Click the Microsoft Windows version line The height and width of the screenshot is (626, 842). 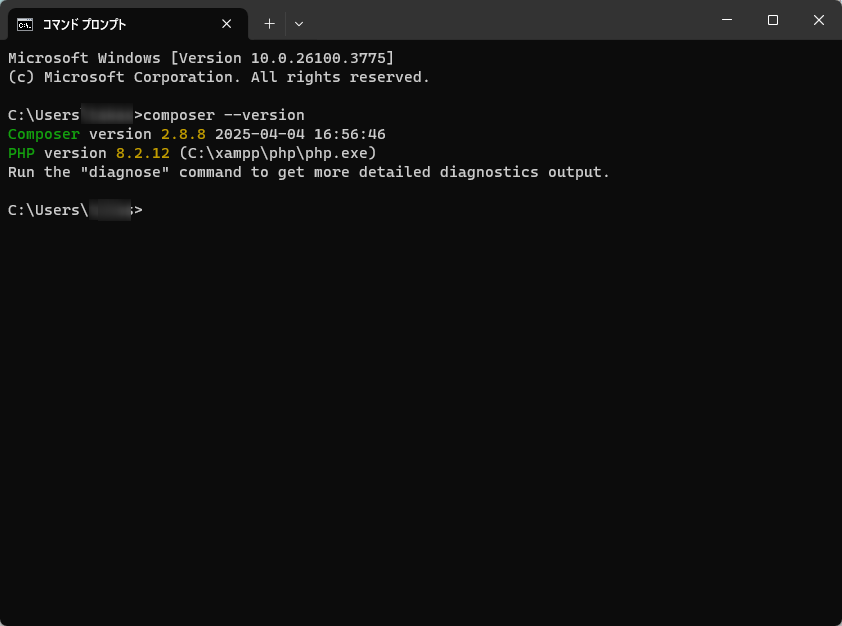click(201, 58)
